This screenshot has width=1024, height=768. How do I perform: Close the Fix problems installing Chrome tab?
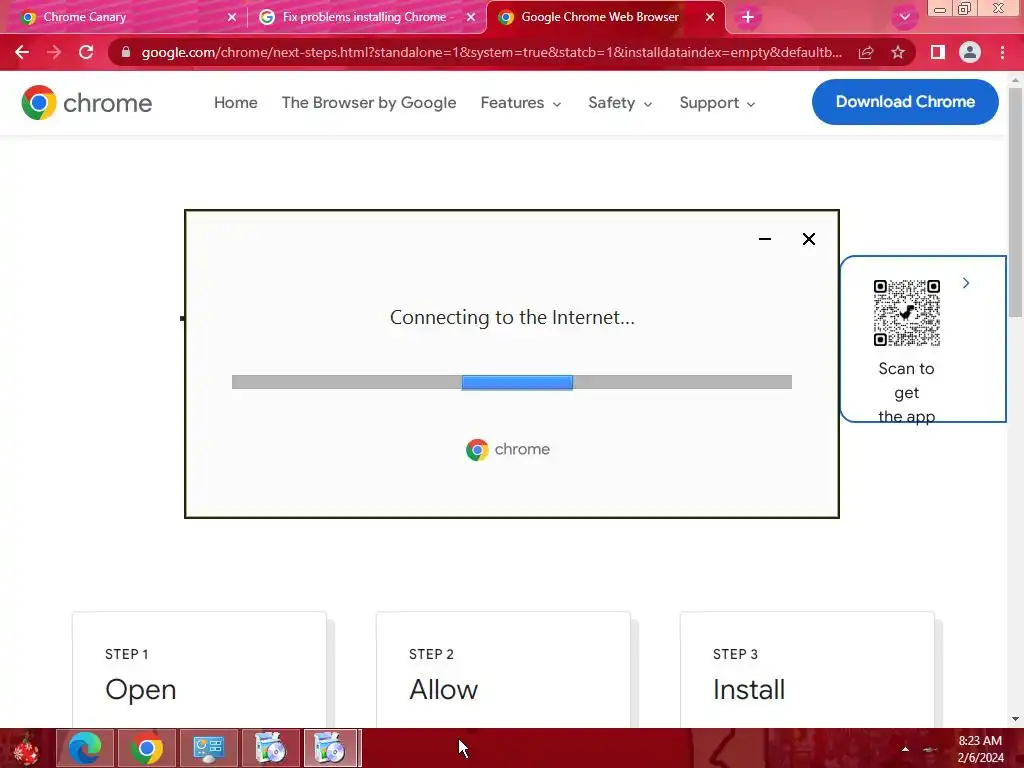tap(471, 17)
